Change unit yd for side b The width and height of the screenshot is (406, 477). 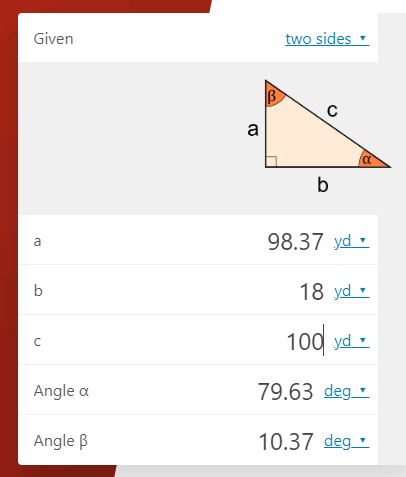[351, 291]
